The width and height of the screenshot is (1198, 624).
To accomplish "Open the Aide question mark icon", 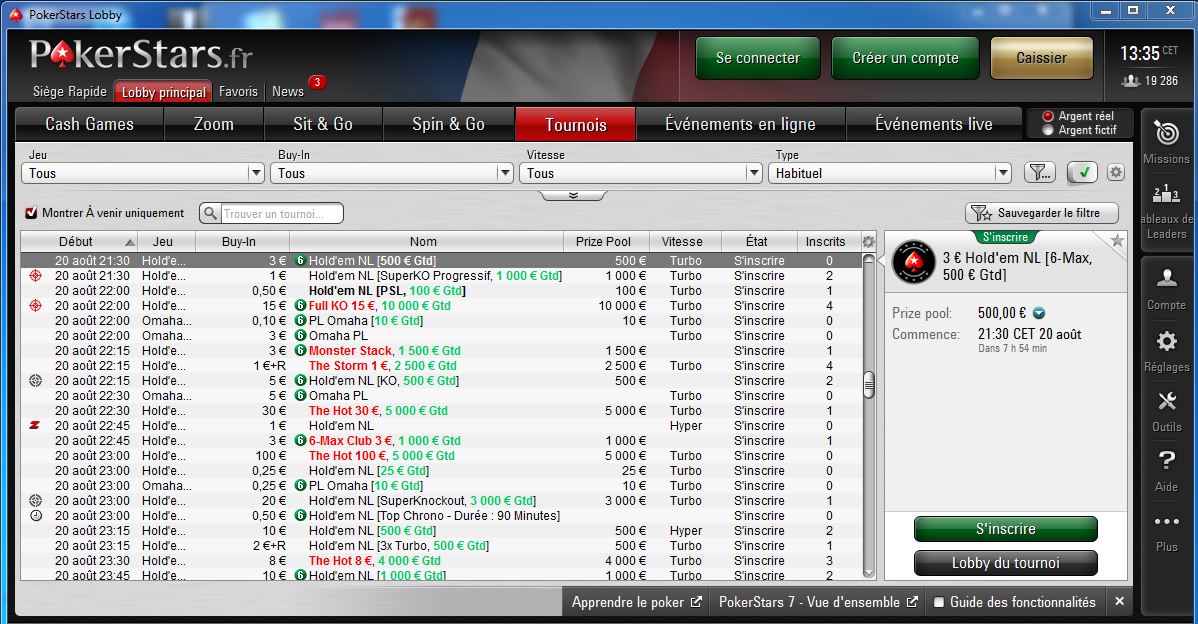I will point(1166,461).
